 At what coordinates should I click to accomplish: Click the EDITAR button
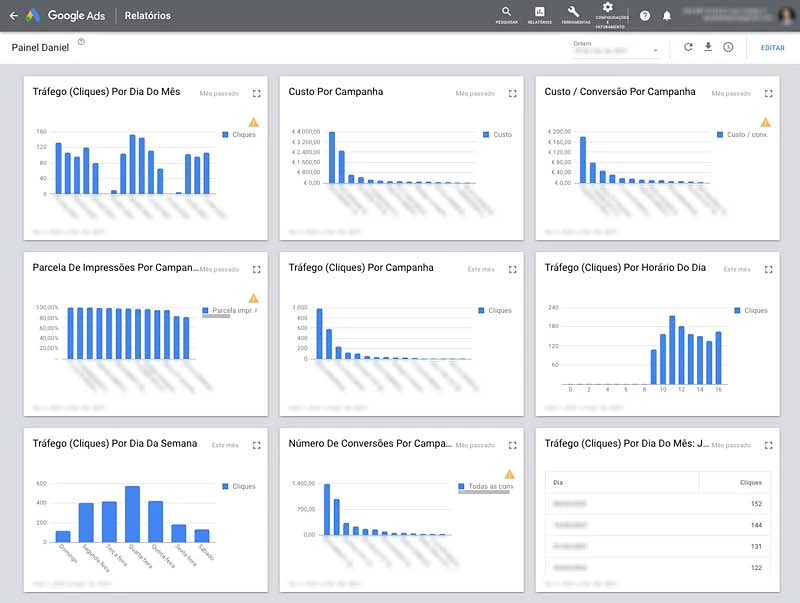pos(772,47)
